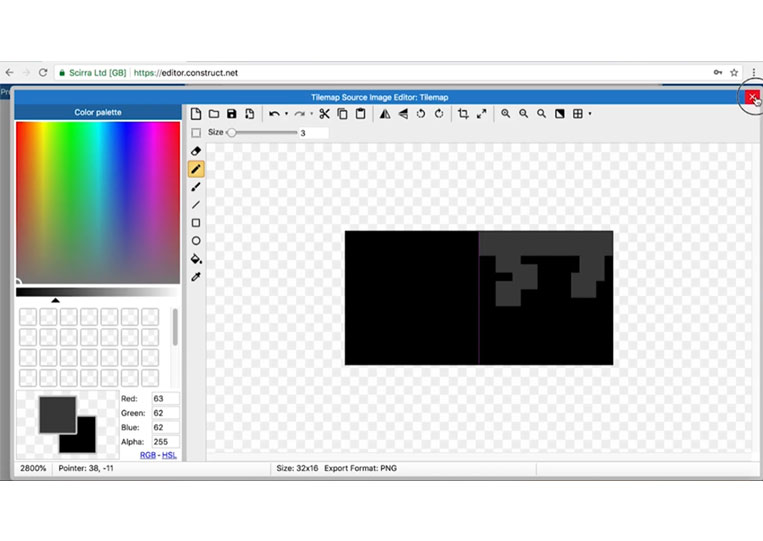Select the Fill bucket tool
763x541 pixels.
(196, 259)
